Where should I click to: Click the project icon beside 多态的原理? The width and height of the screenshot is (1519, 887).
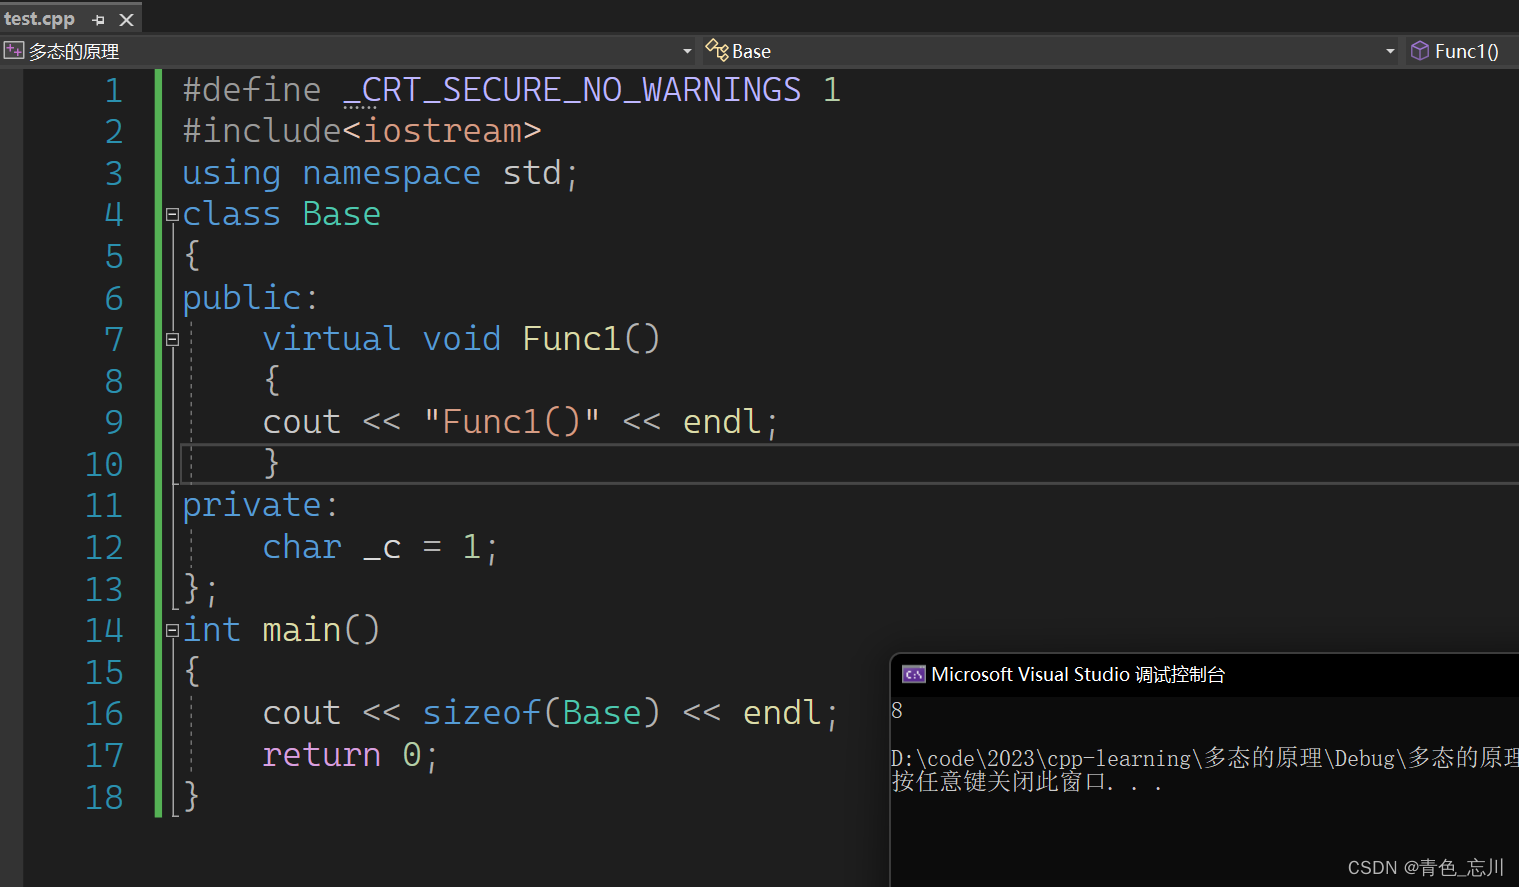14,50
